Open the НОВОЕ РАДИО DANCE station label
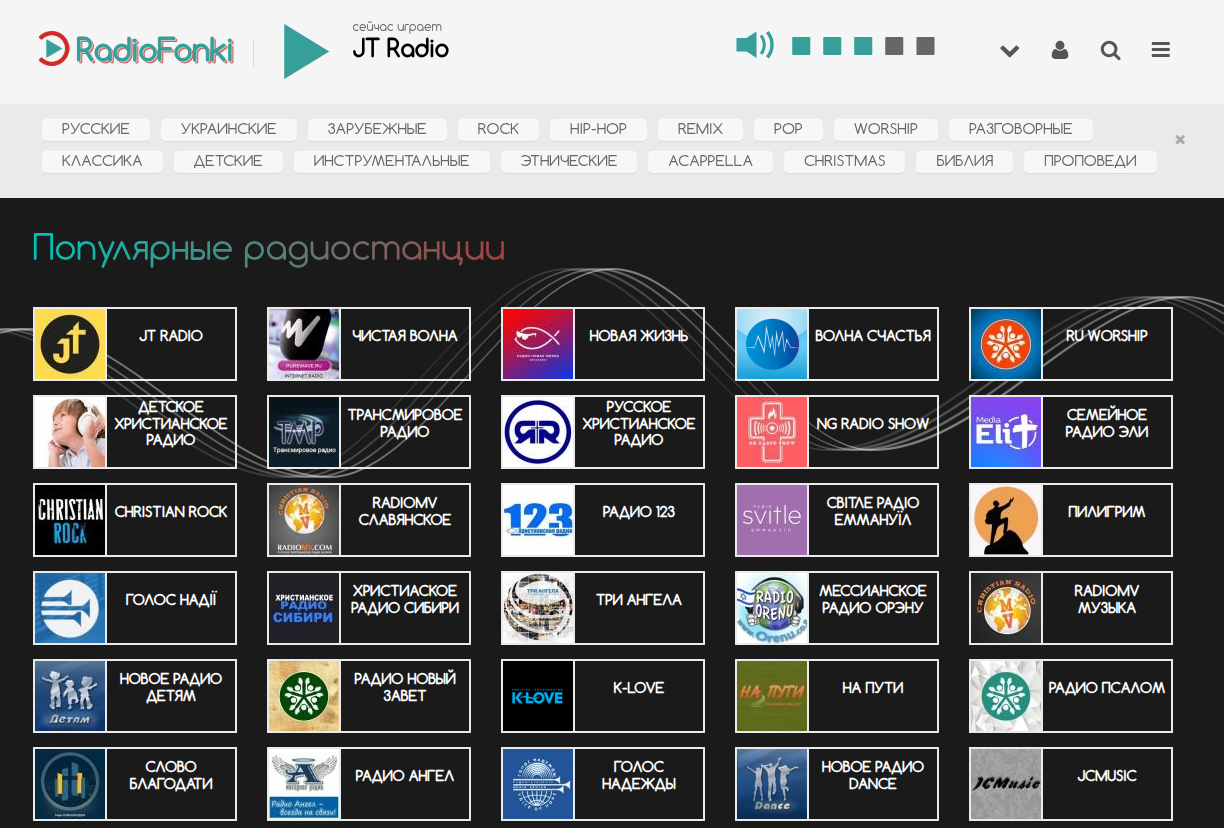The height and width of the screenshot is (828, 1224). (x=873, y=775)
